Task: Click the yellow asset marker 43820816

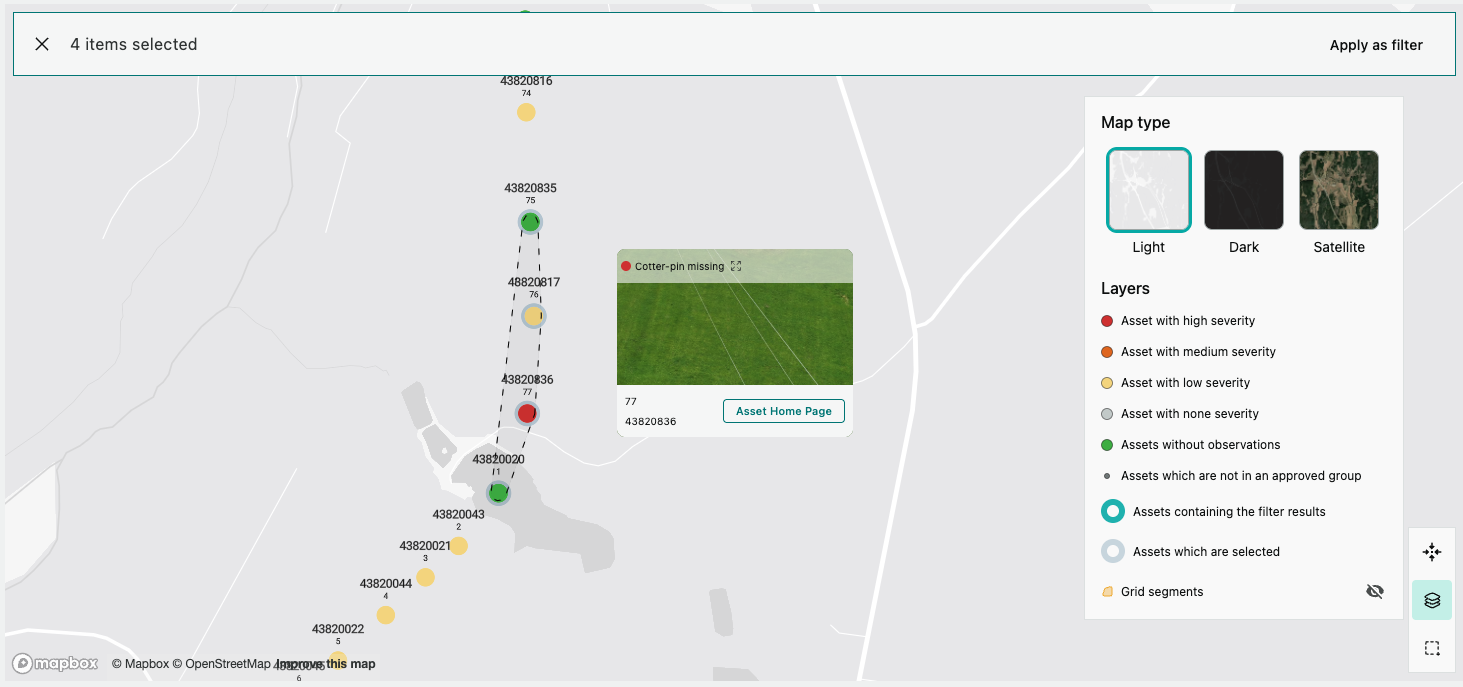Action: (526, 112)
